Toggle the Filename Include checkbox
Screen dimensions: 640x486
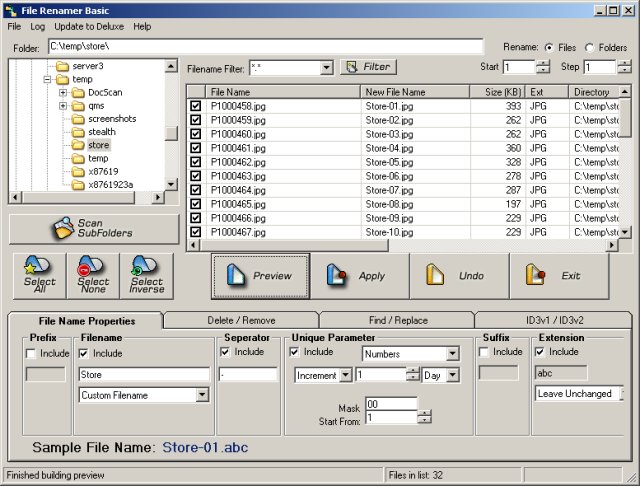click(84, 353)
